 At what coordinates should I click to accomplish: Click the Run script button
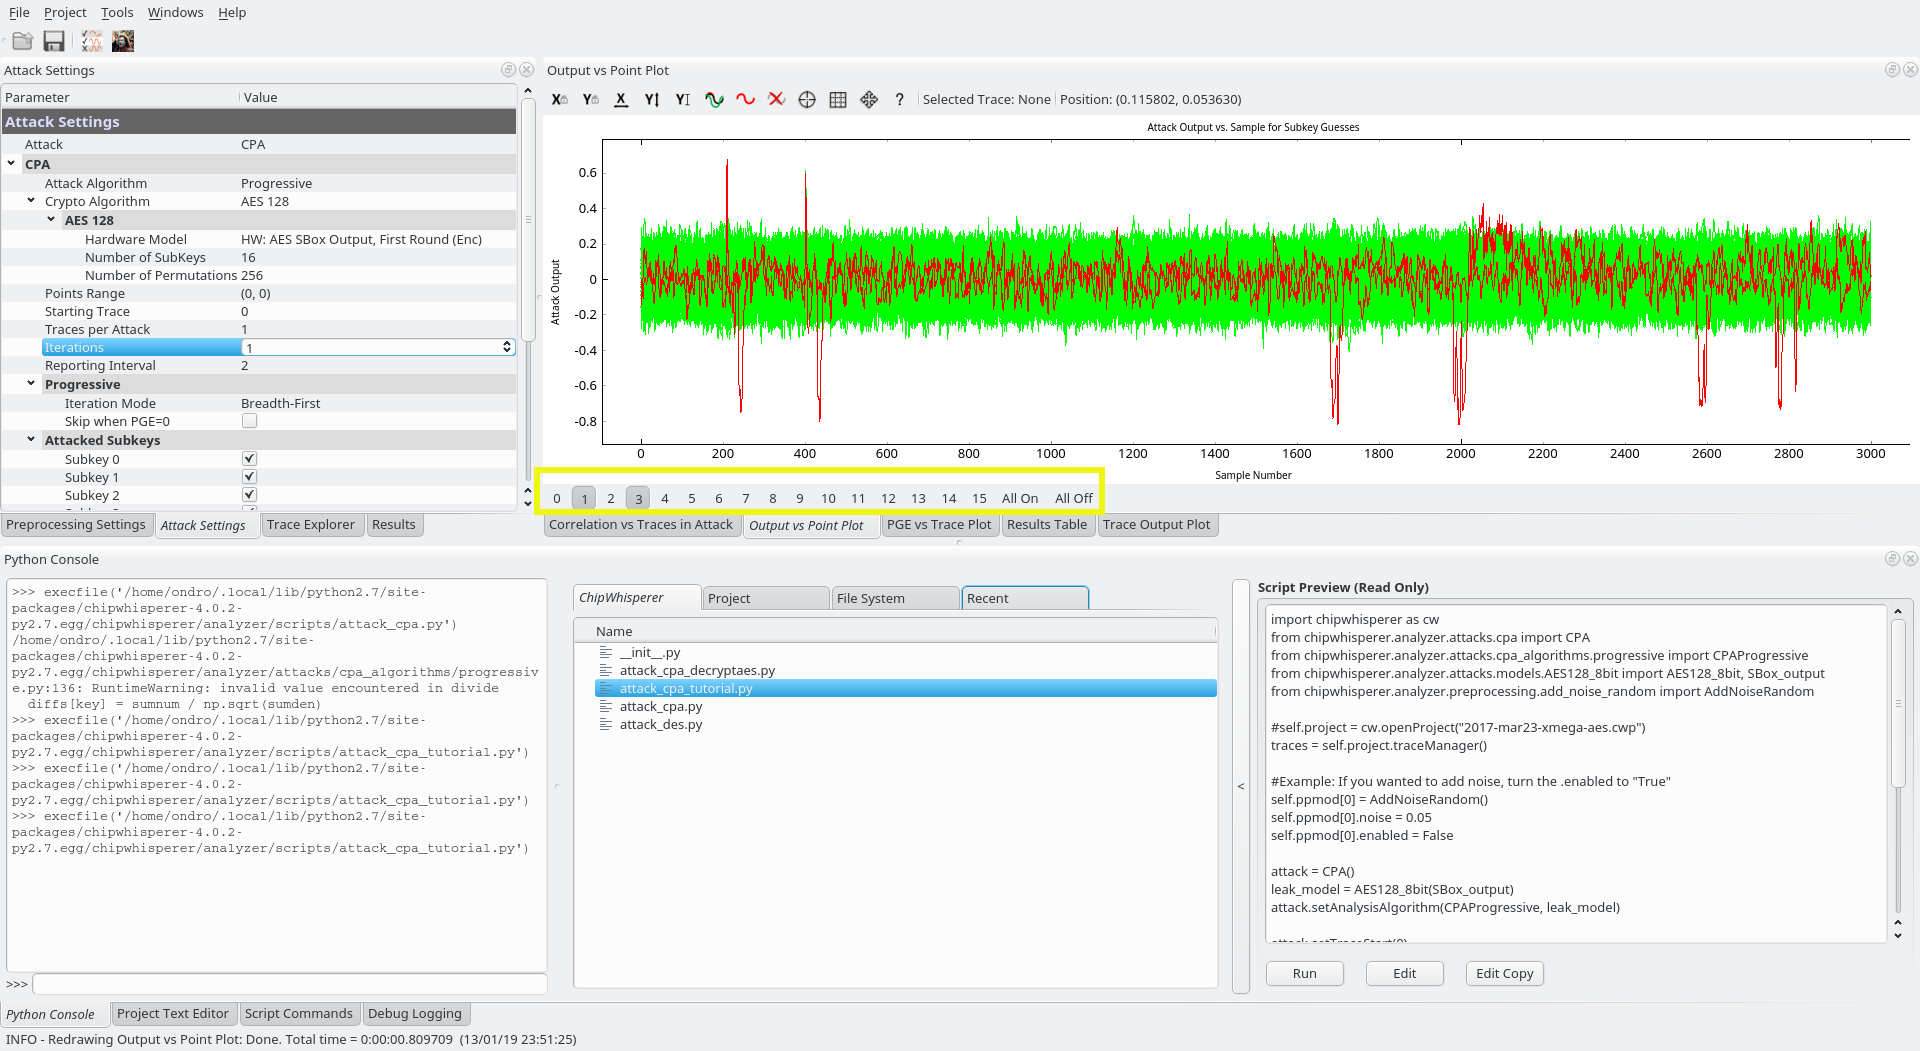point(1304,974)
